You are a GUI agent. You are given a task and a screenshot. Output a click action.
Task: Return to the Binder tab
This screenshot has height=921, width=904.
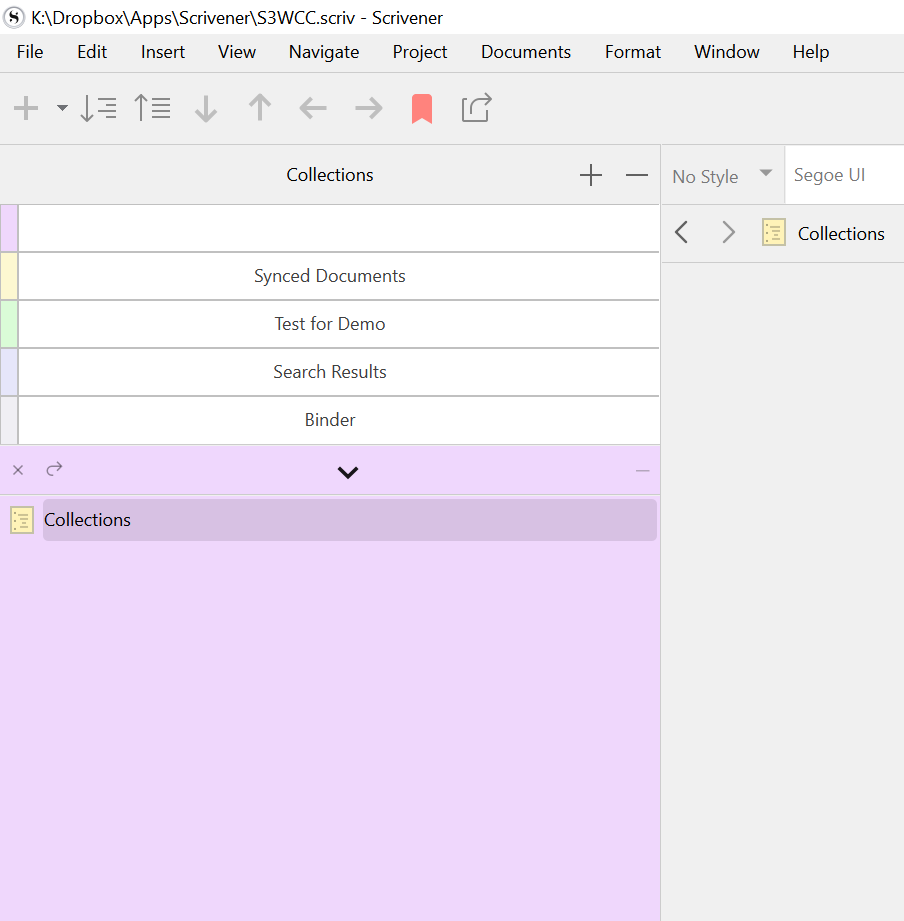click(x=339, y=420)
